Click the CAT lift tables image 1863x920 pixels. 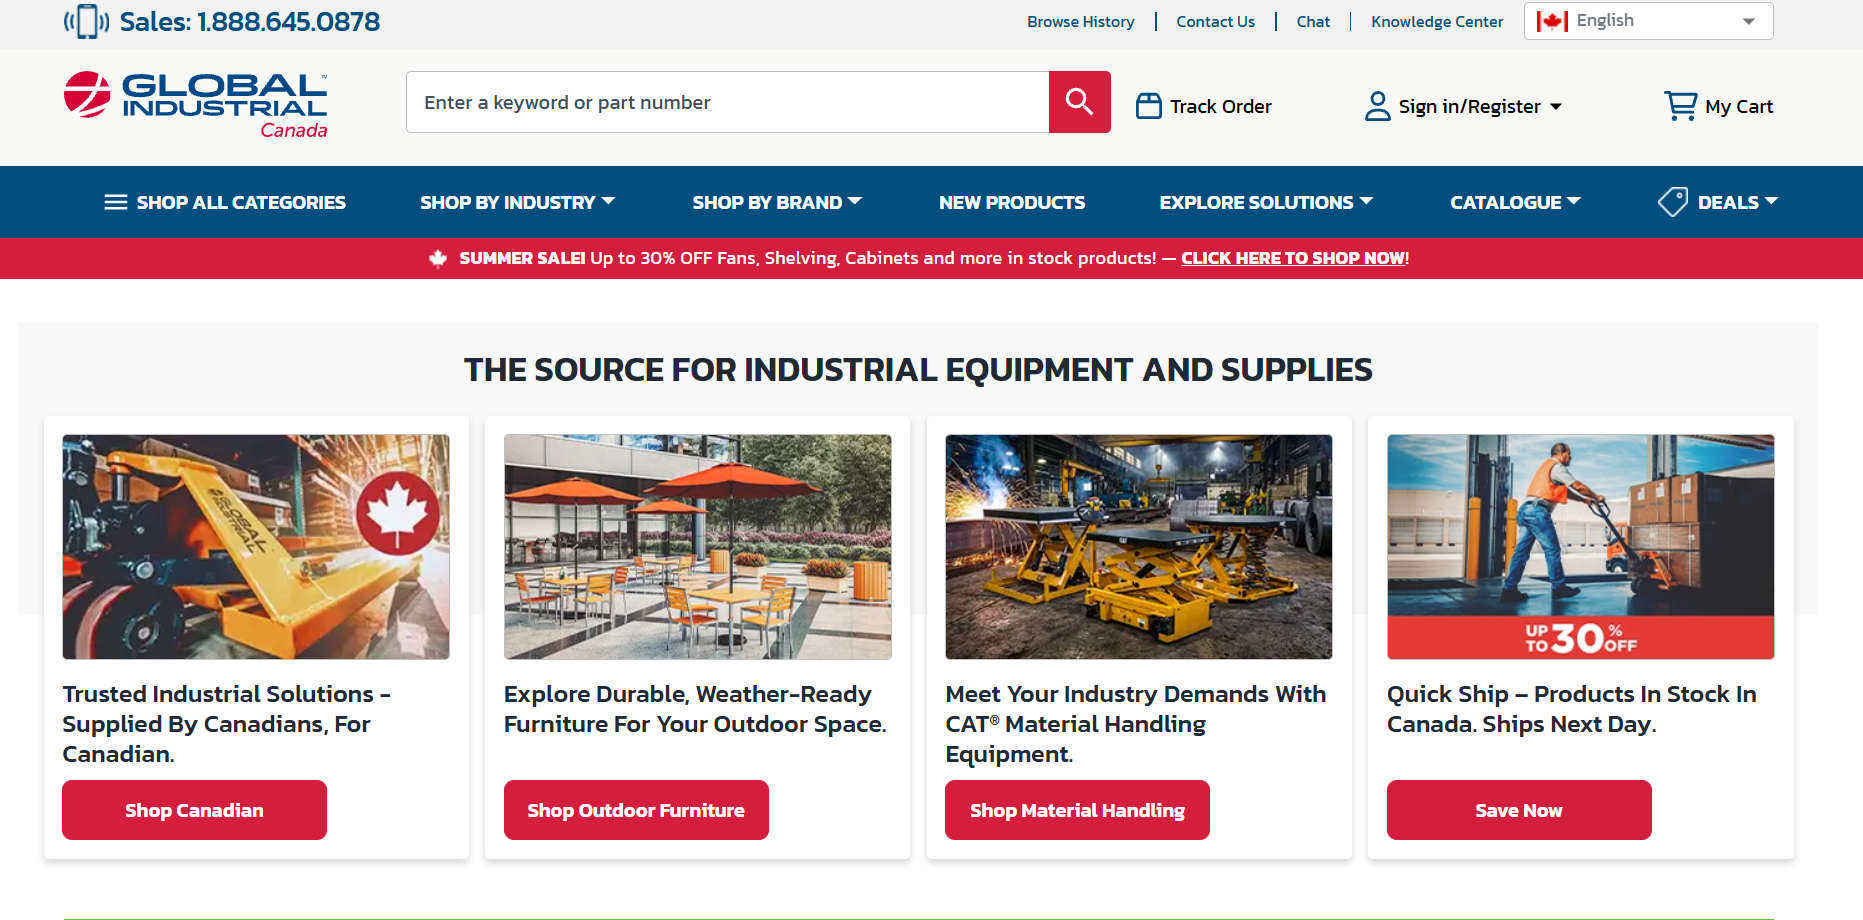pos(1139,547)
